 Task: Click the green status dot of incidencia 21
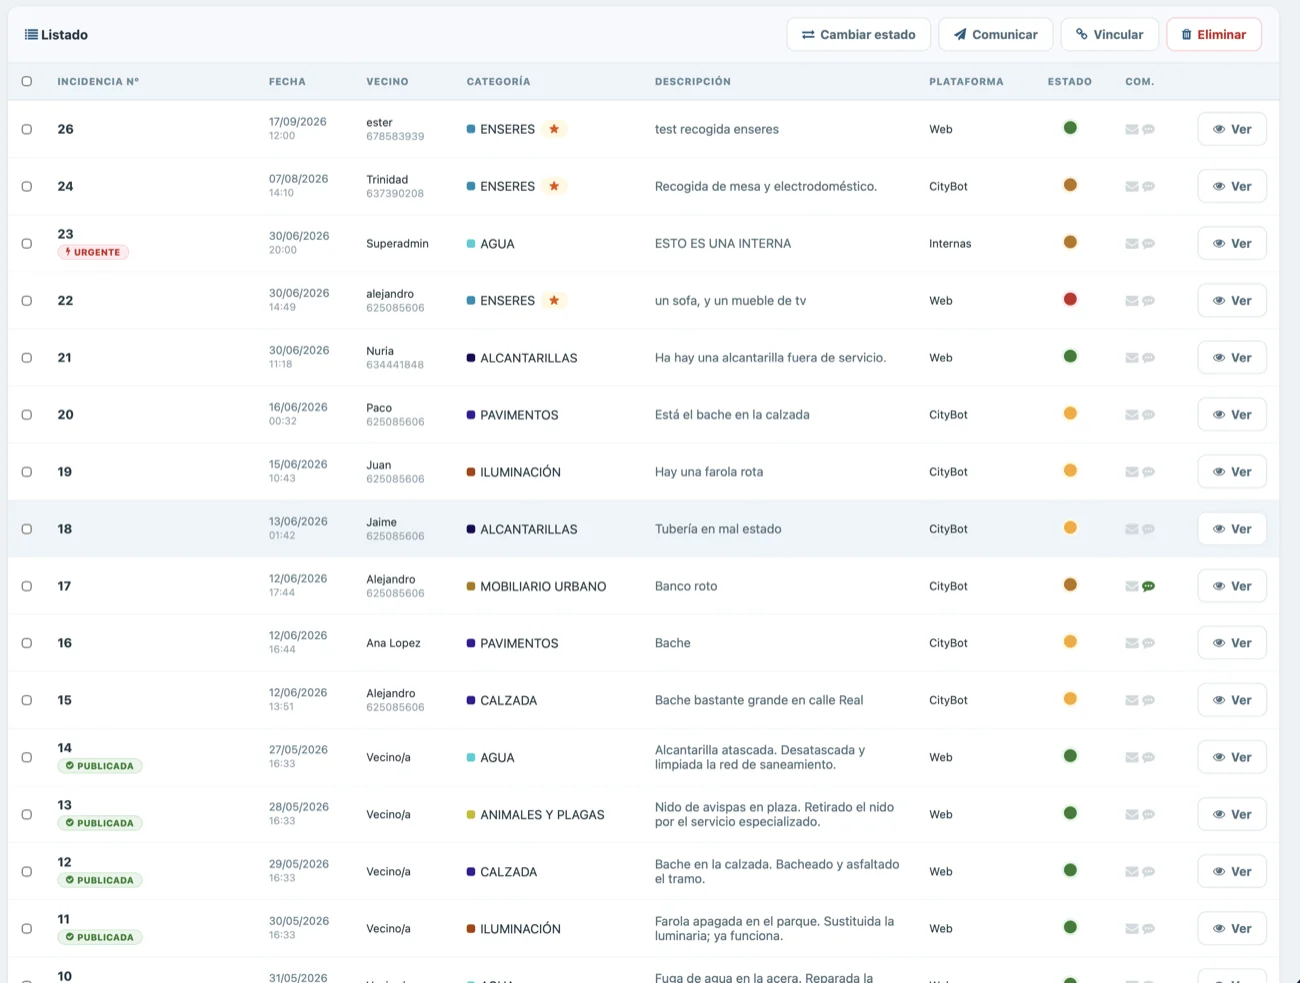coord(1070,356)
